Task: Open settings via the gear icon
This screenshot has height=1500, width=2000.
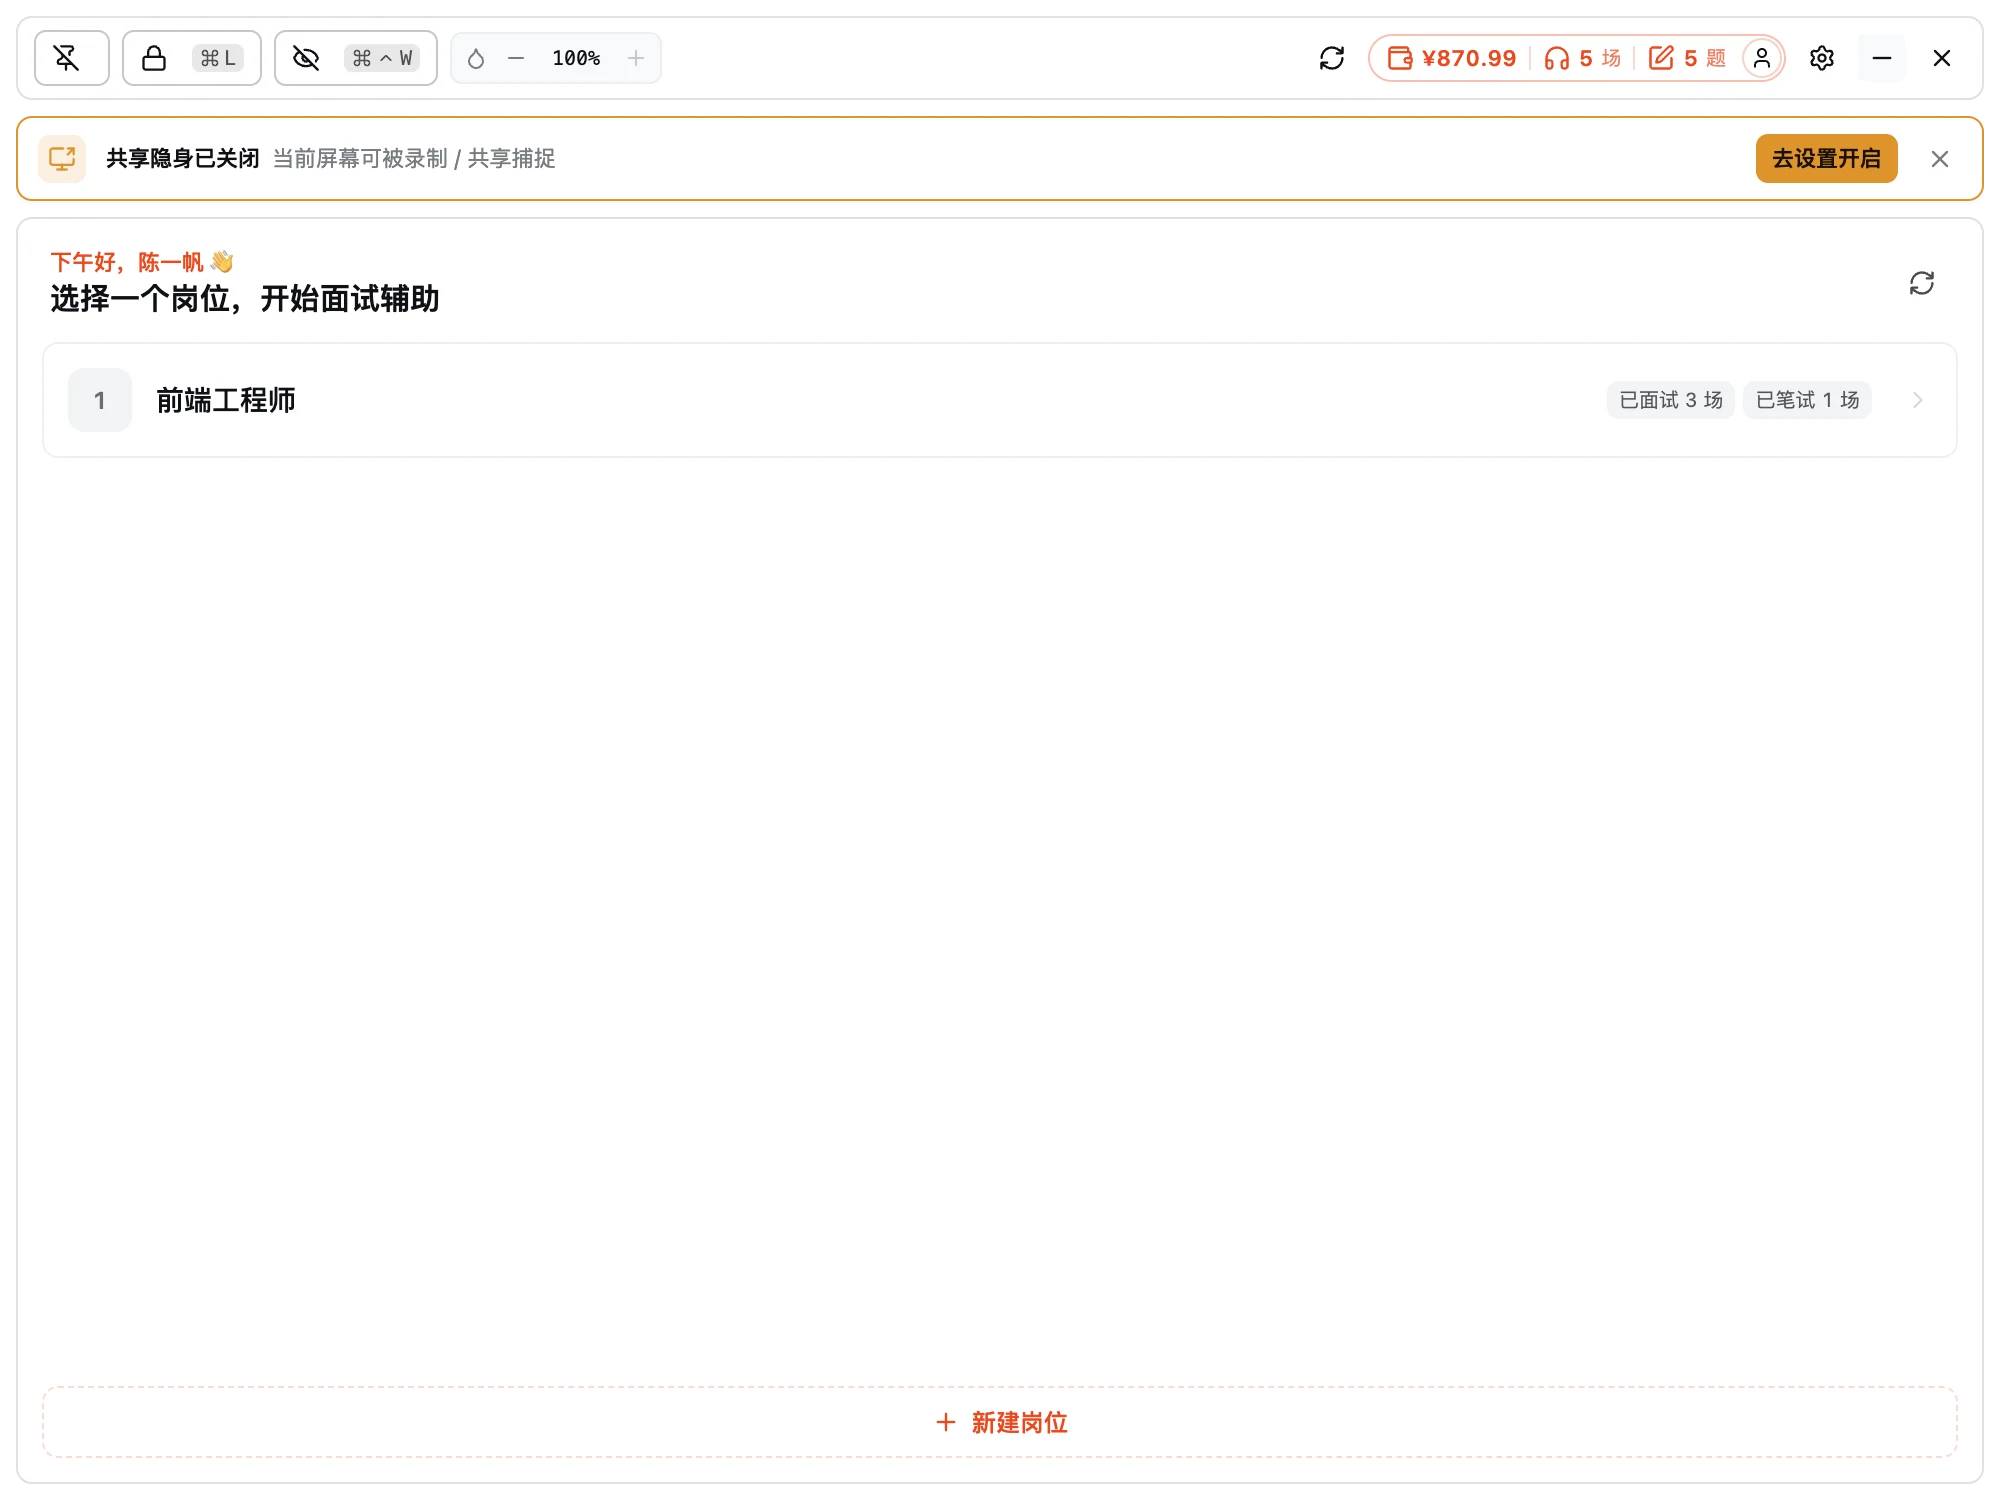Action: [x=1822, y=58]
